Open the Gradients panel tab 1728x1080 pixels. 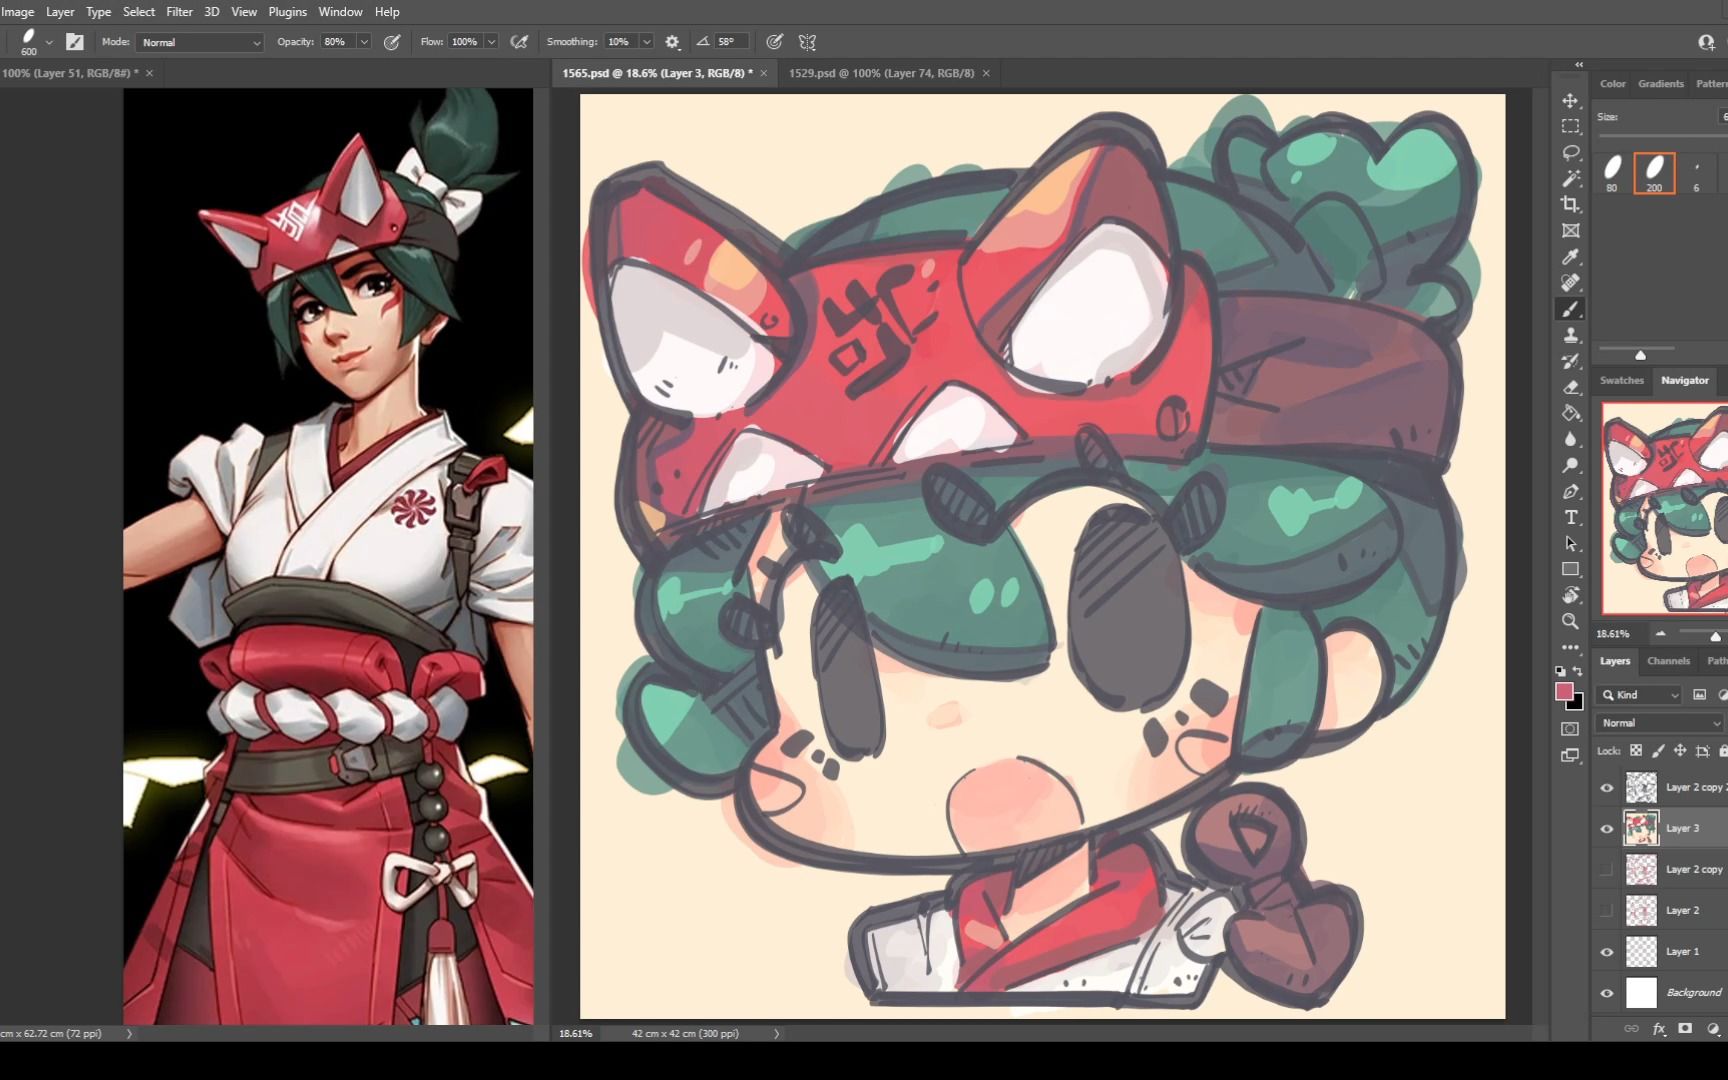pyautogui.click(x=1661, y=84)
